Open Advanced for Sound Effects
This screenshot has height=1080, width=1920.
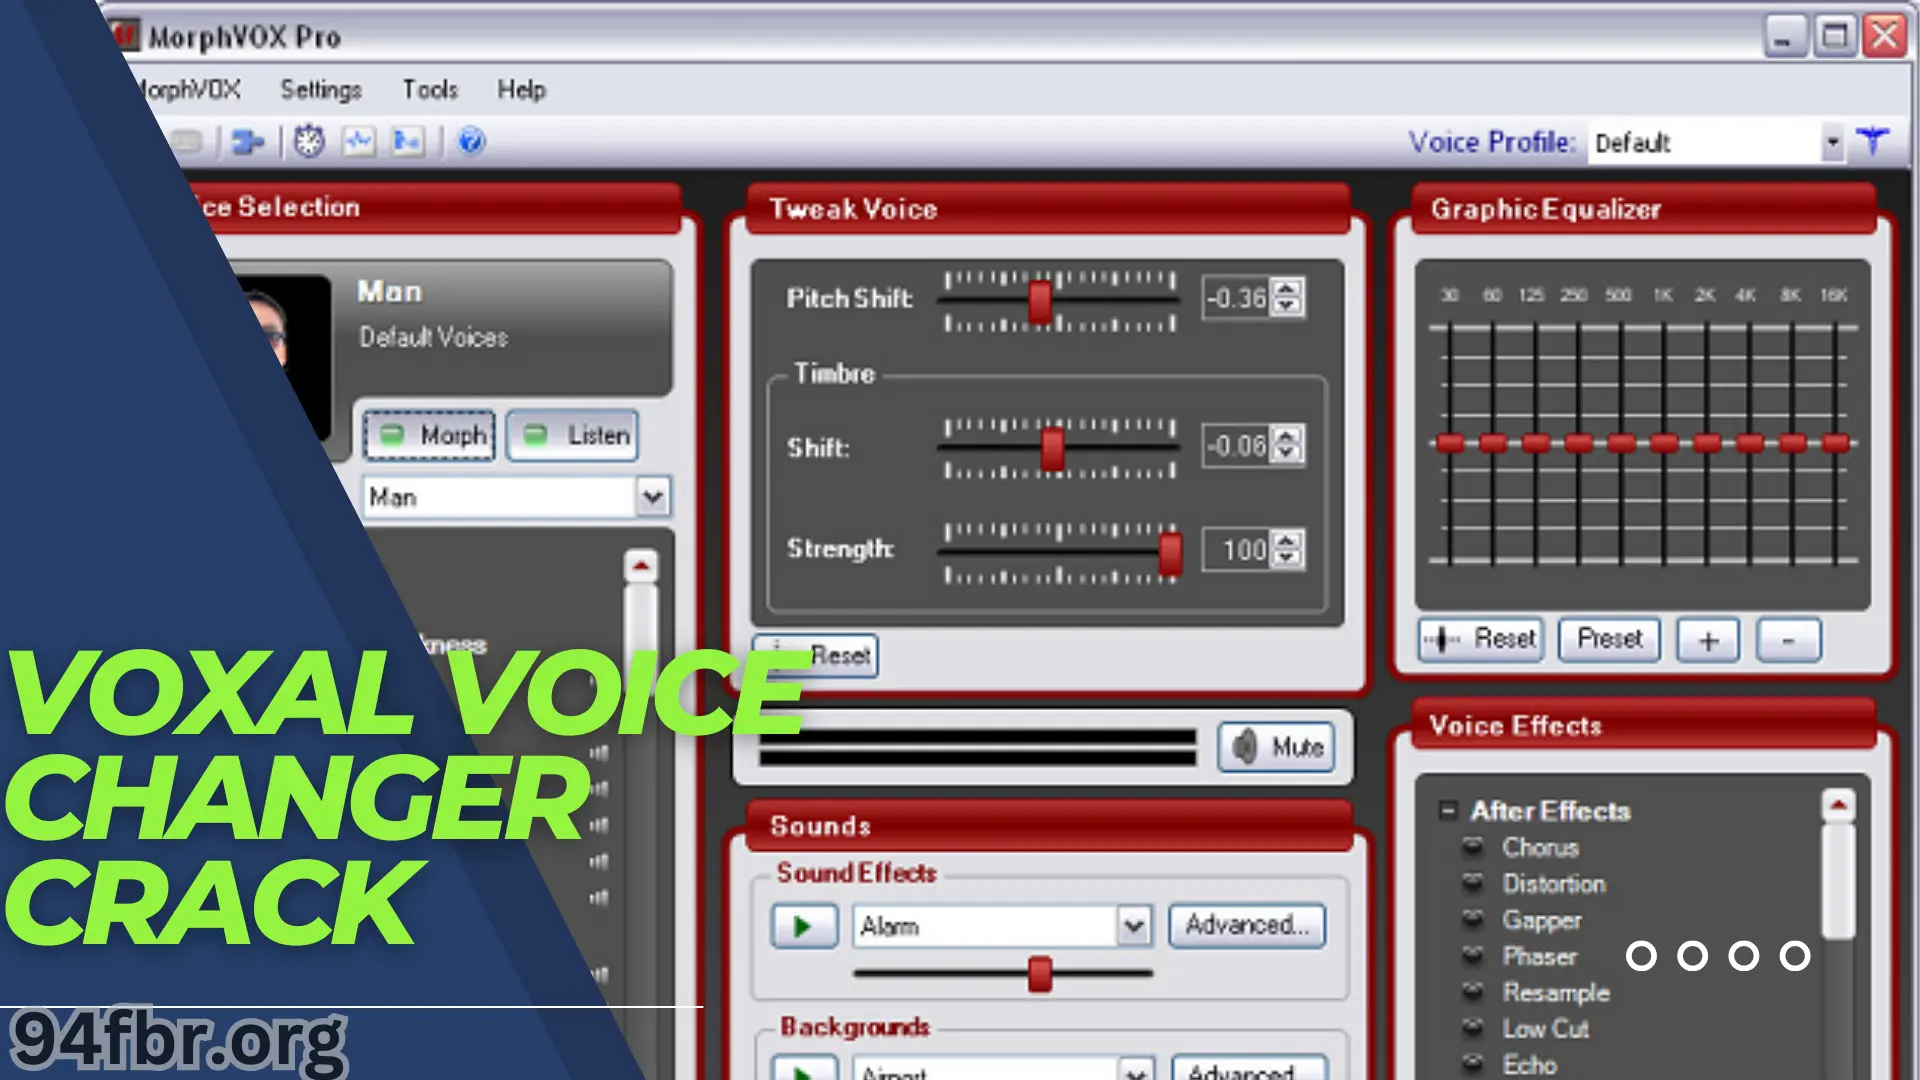(1247, 925)
